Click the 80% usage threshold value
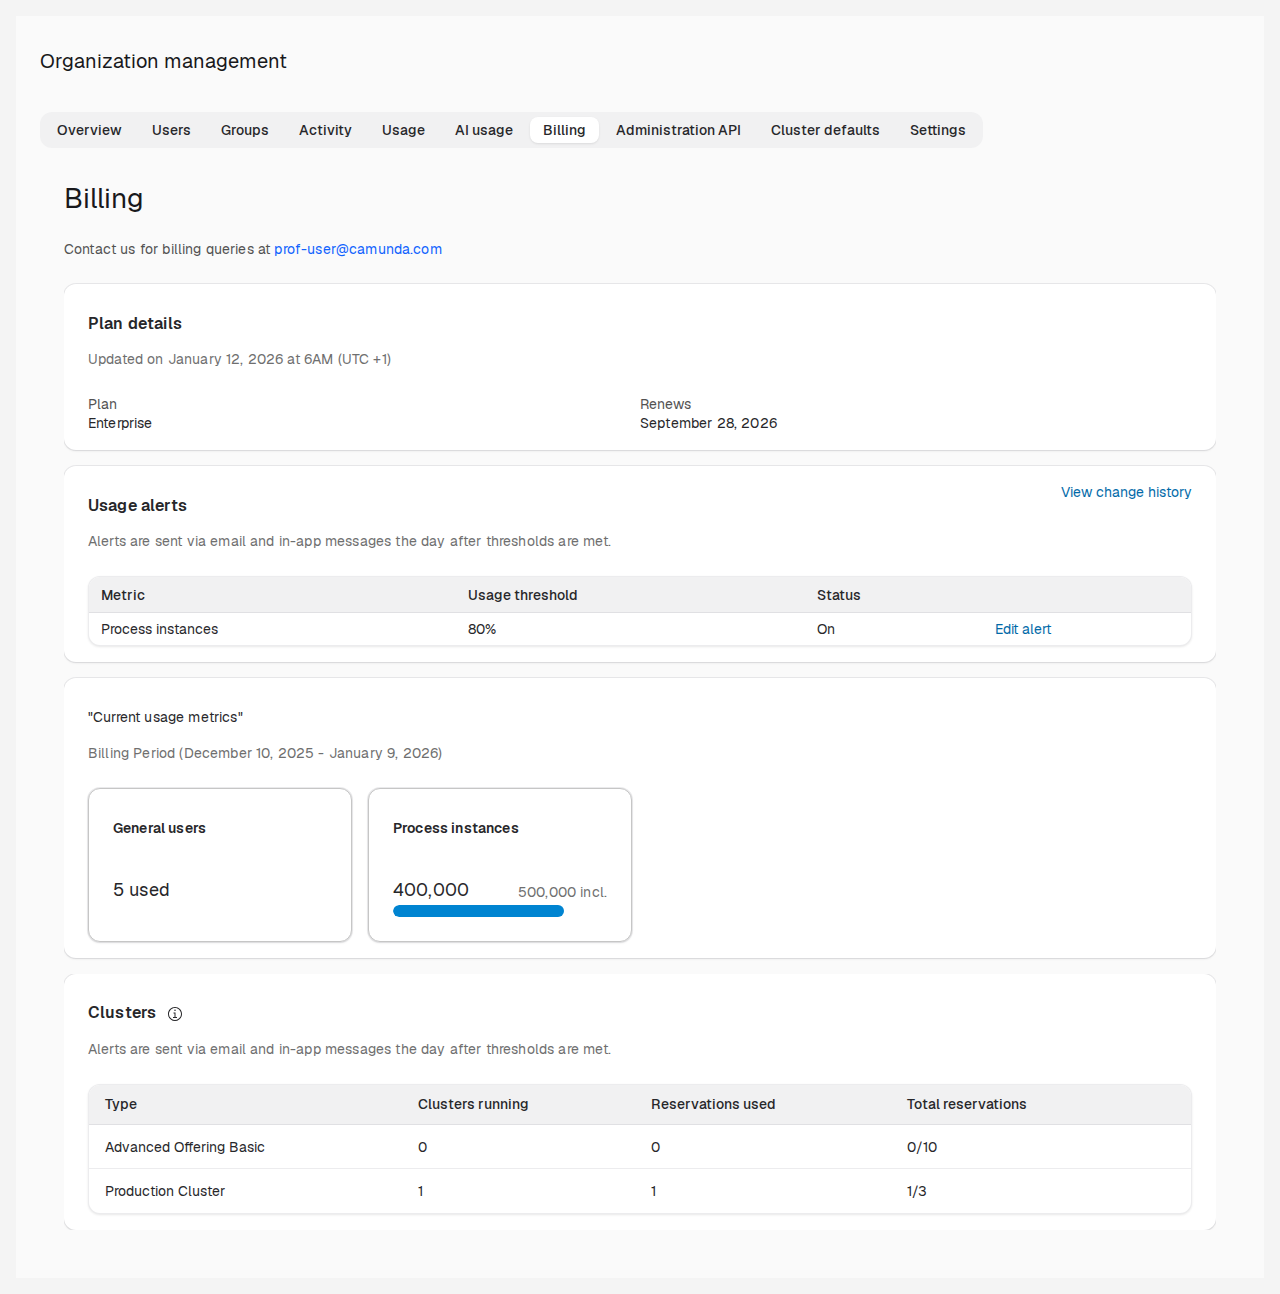 (482, 629)
